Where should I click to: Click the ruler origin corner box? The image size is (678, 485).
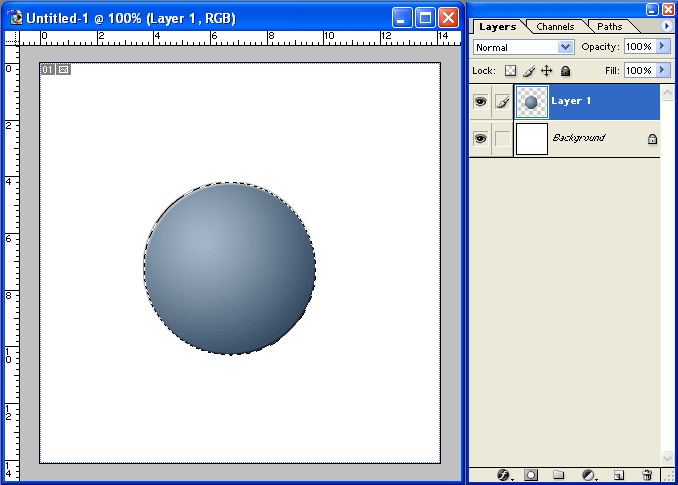(12, 38)
